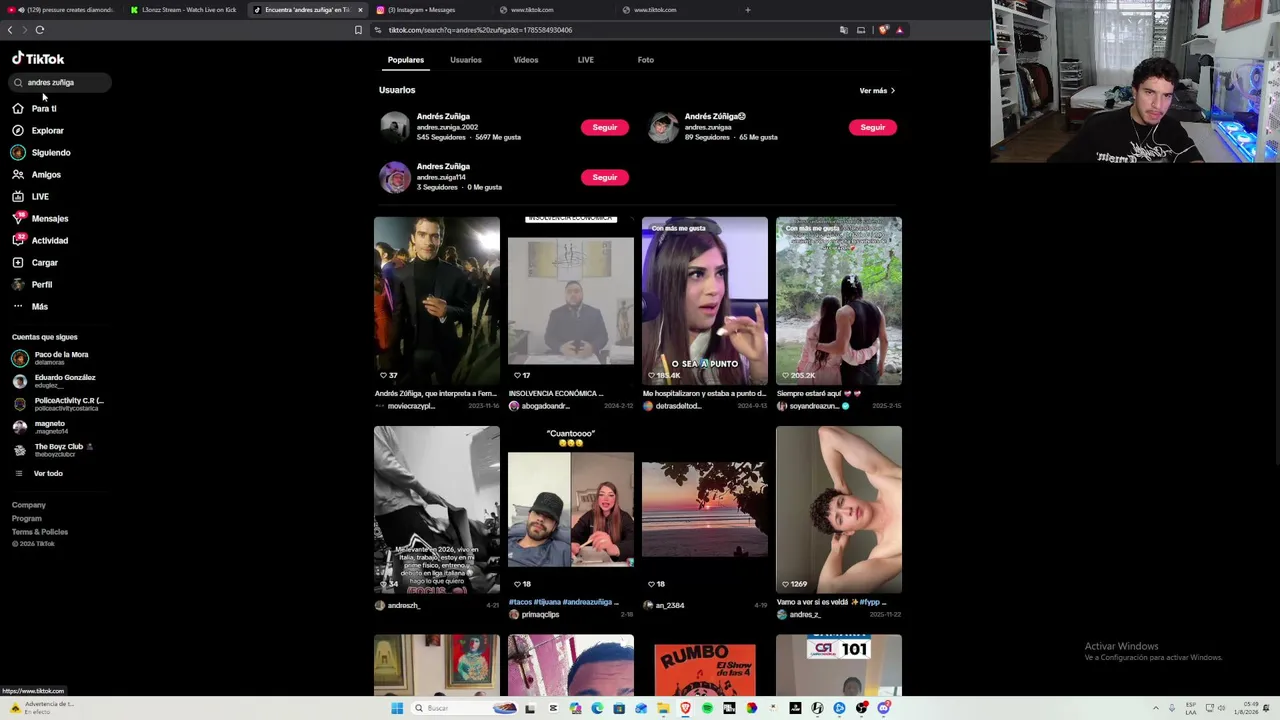
Task: Open Windows Start menu
Action: tap(397, 708)
